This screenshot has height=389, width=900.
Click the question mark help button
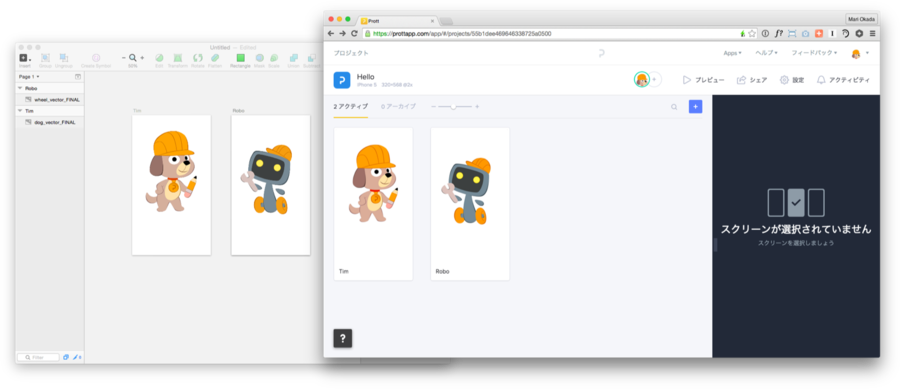tap(343, 339)
